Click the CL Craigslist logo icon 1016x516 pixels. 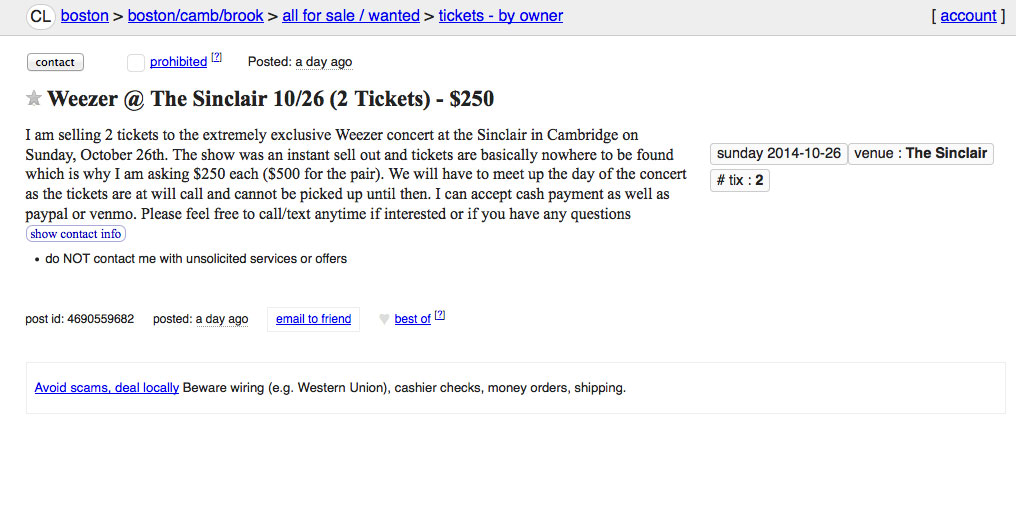(40, 16)
